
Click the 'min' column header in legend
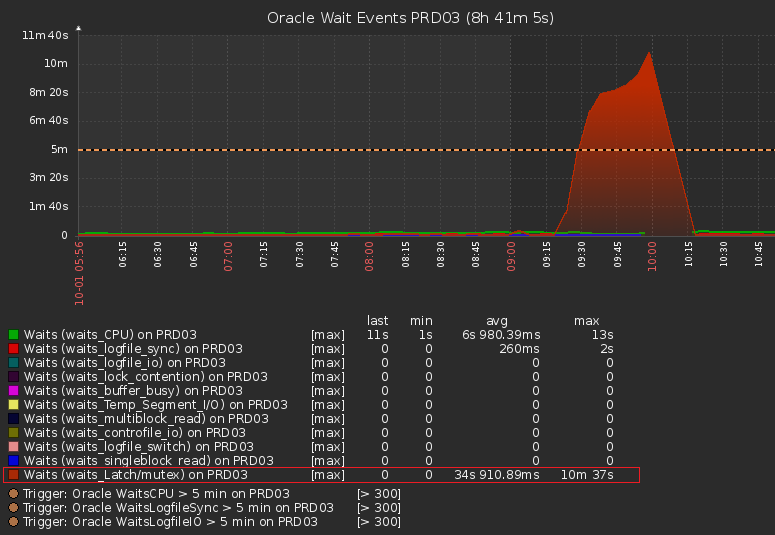421,321
